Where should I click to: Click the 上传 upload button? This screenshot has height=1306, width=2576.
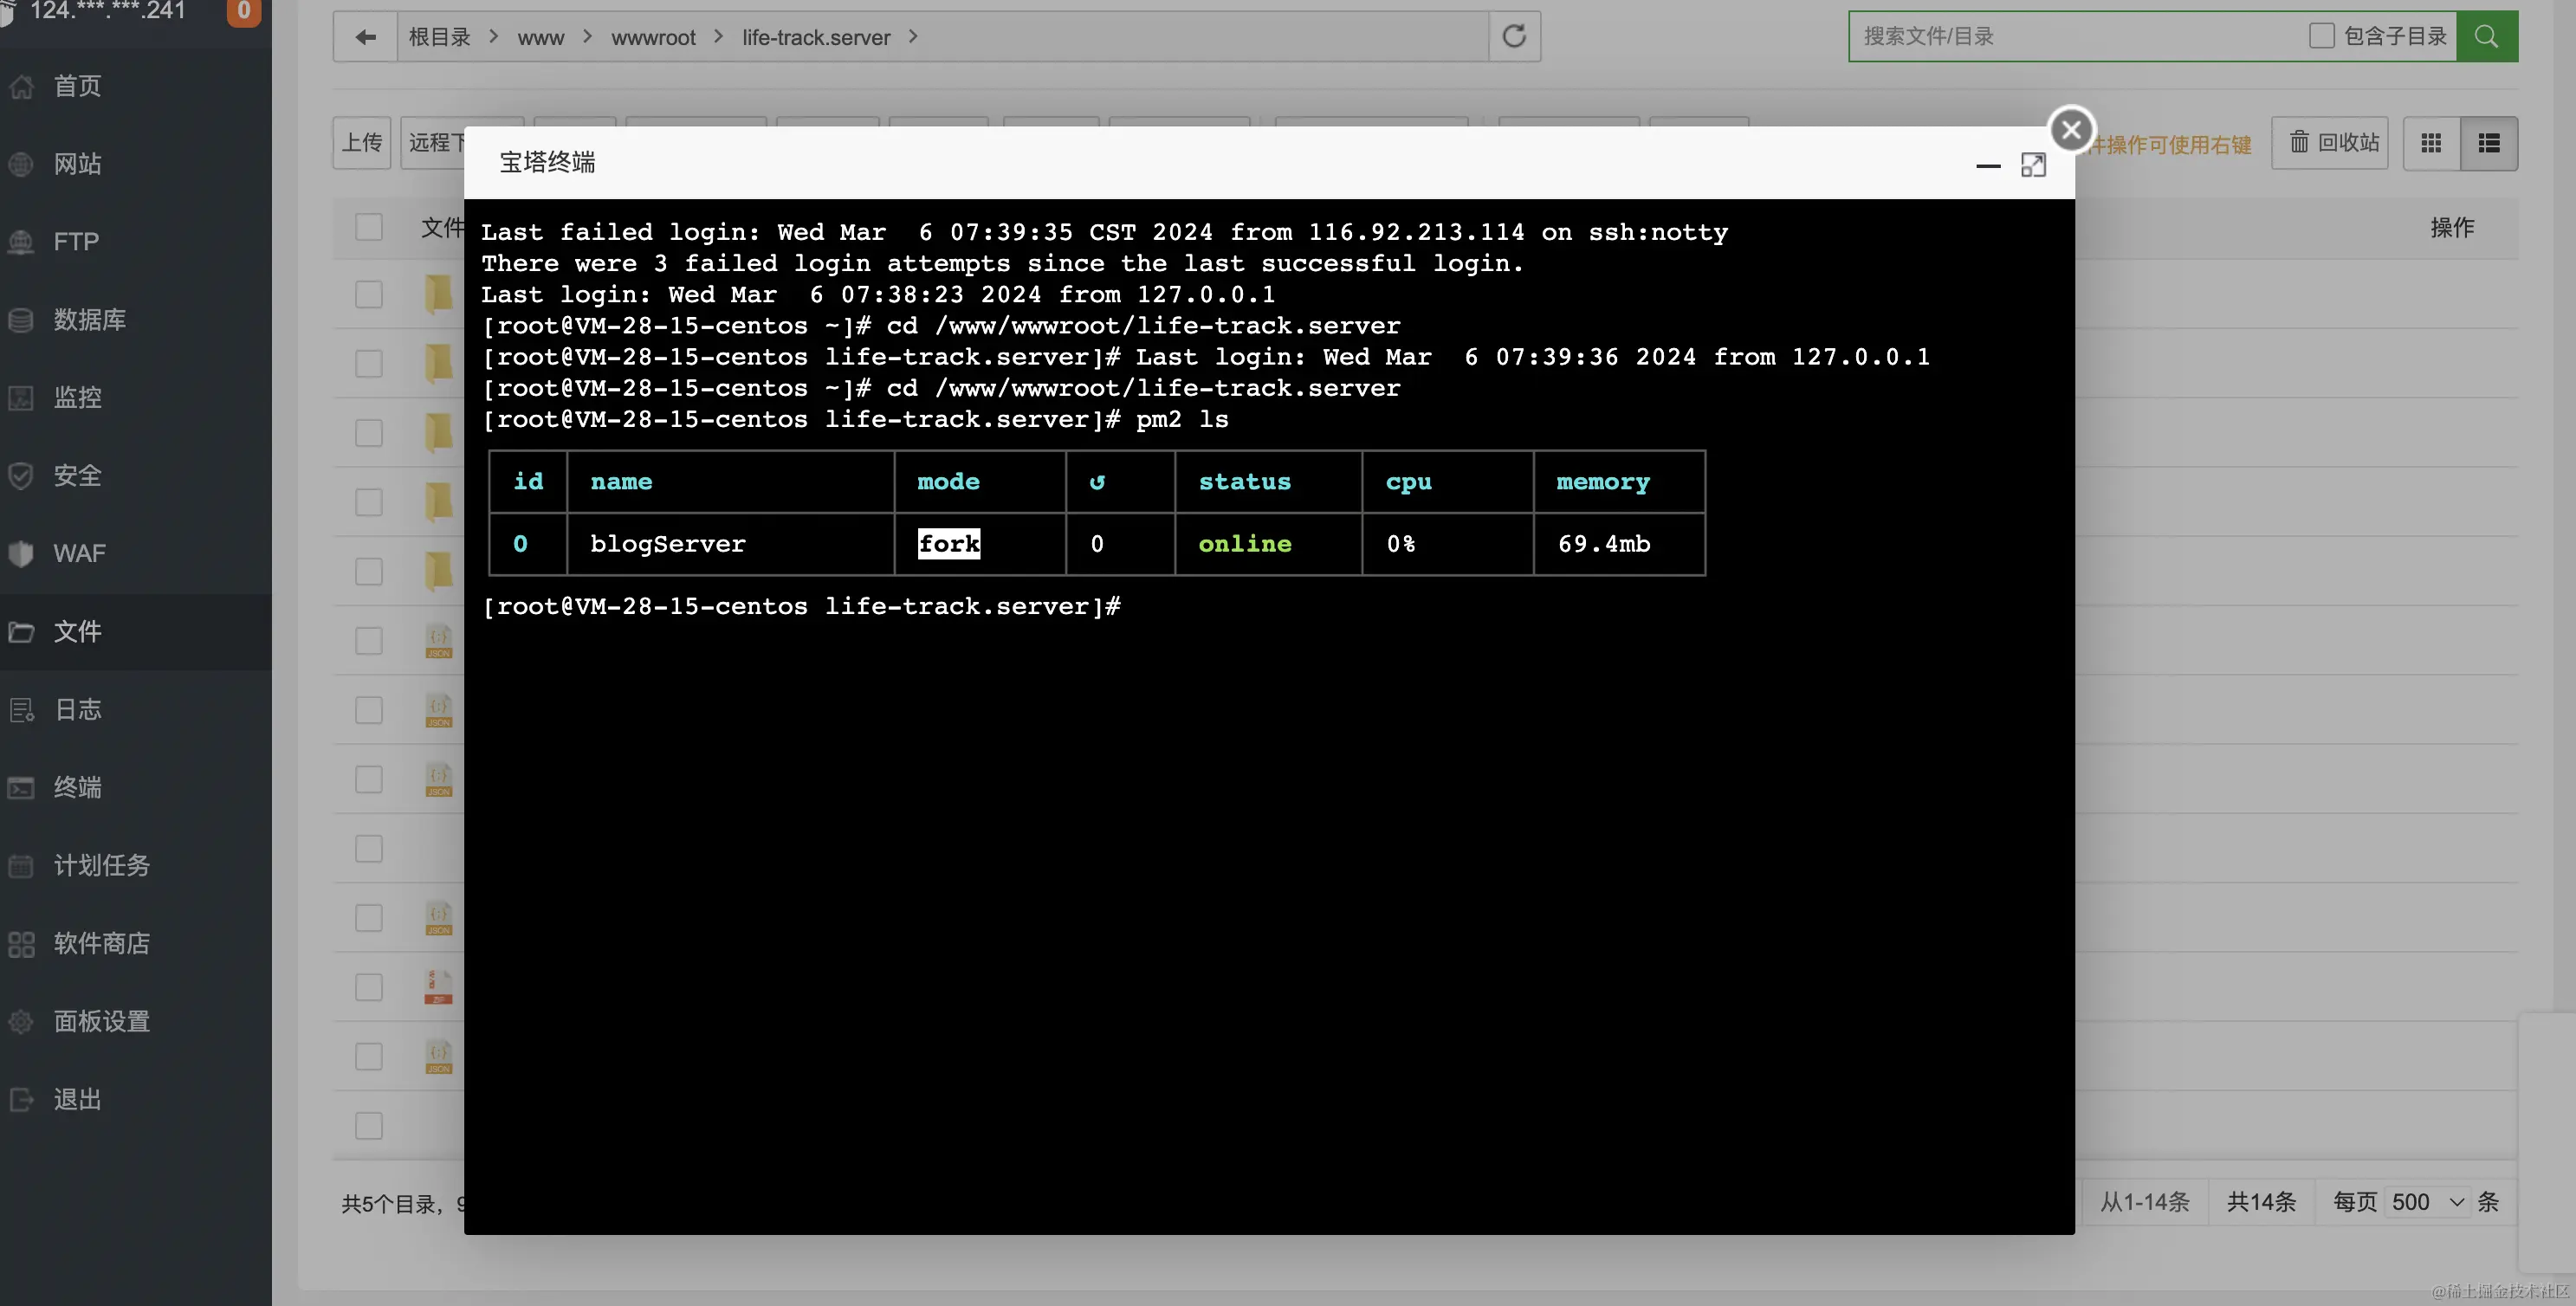(x=362, y=143)
